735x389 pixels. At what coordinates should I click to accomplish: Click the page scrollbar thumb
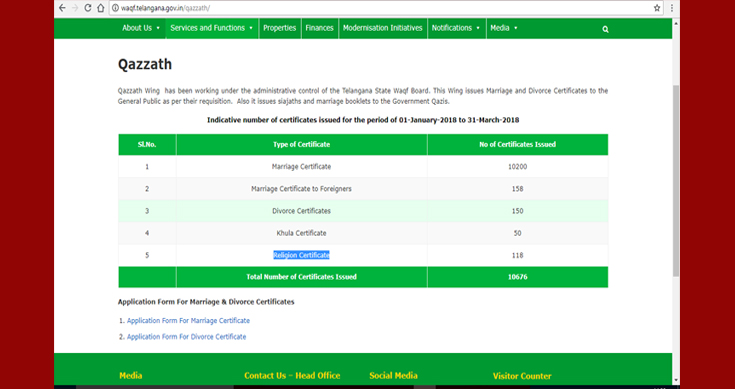click(675, 180)
